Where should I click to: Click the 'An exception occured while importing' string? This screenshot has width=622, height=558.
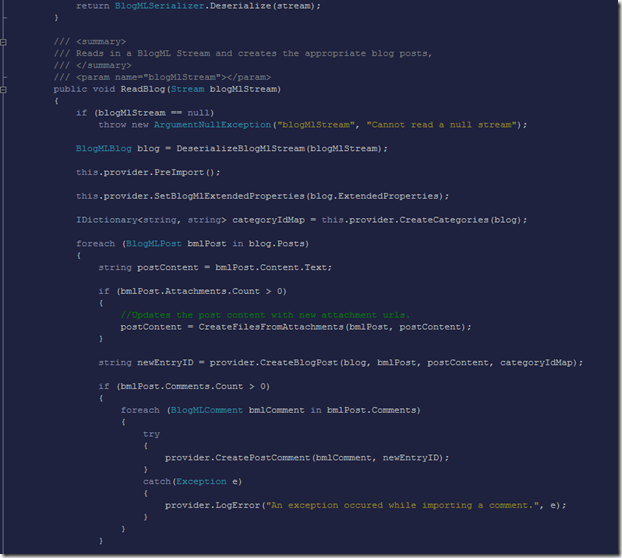coord(402,506)
